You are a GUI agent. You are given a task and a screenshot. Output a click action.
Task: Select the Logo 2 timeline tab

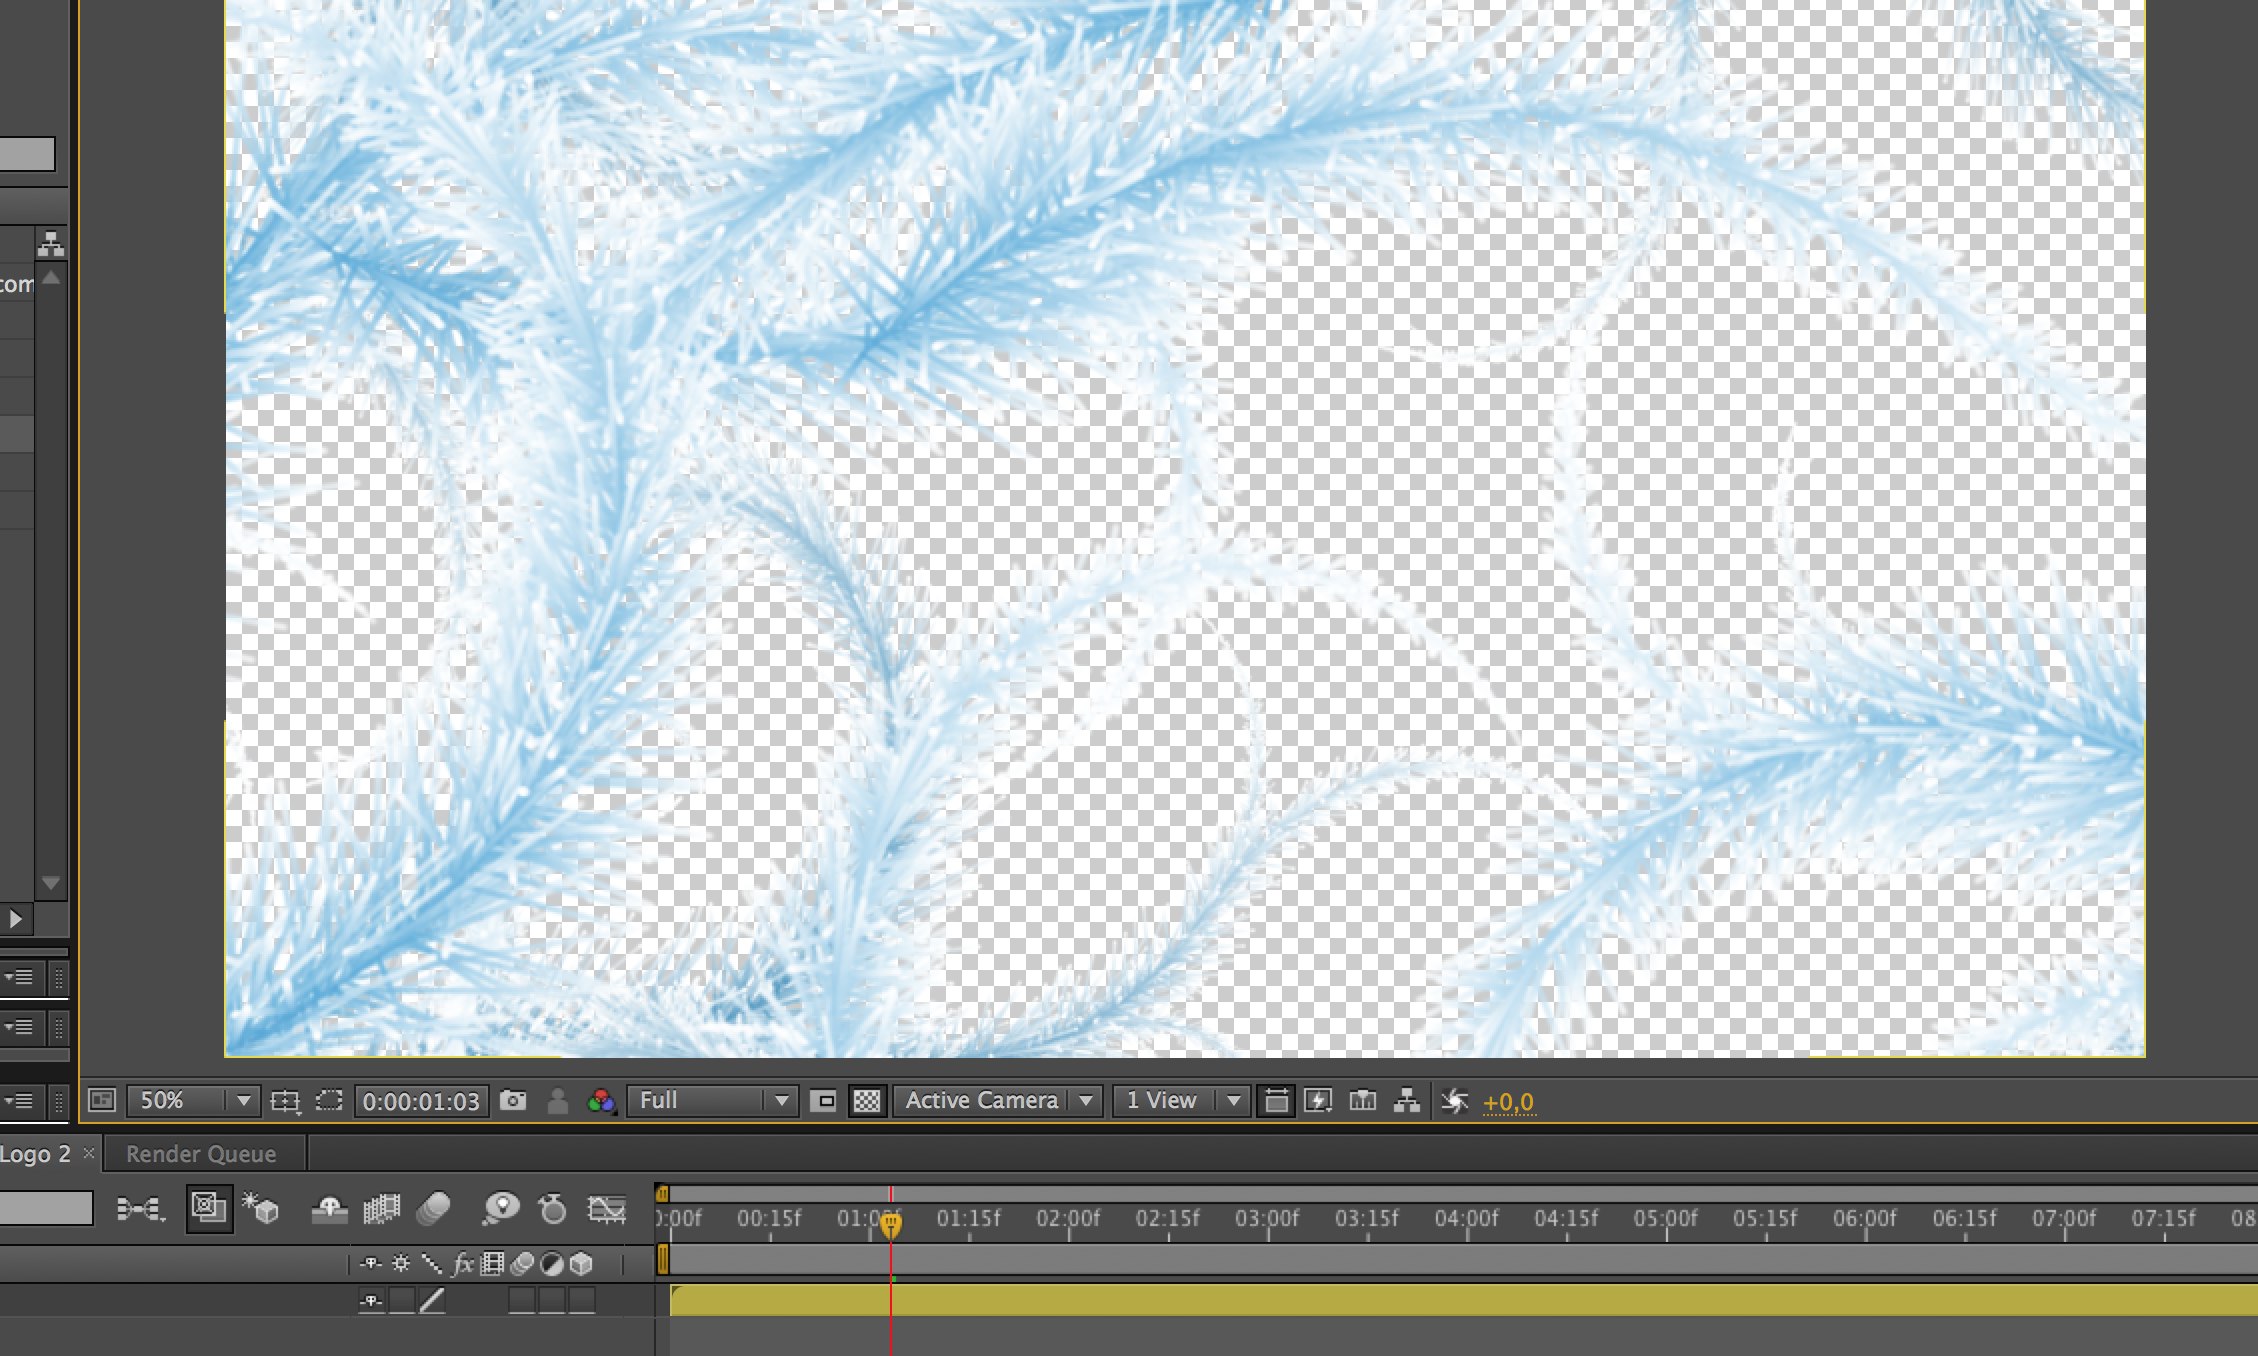36,1154
